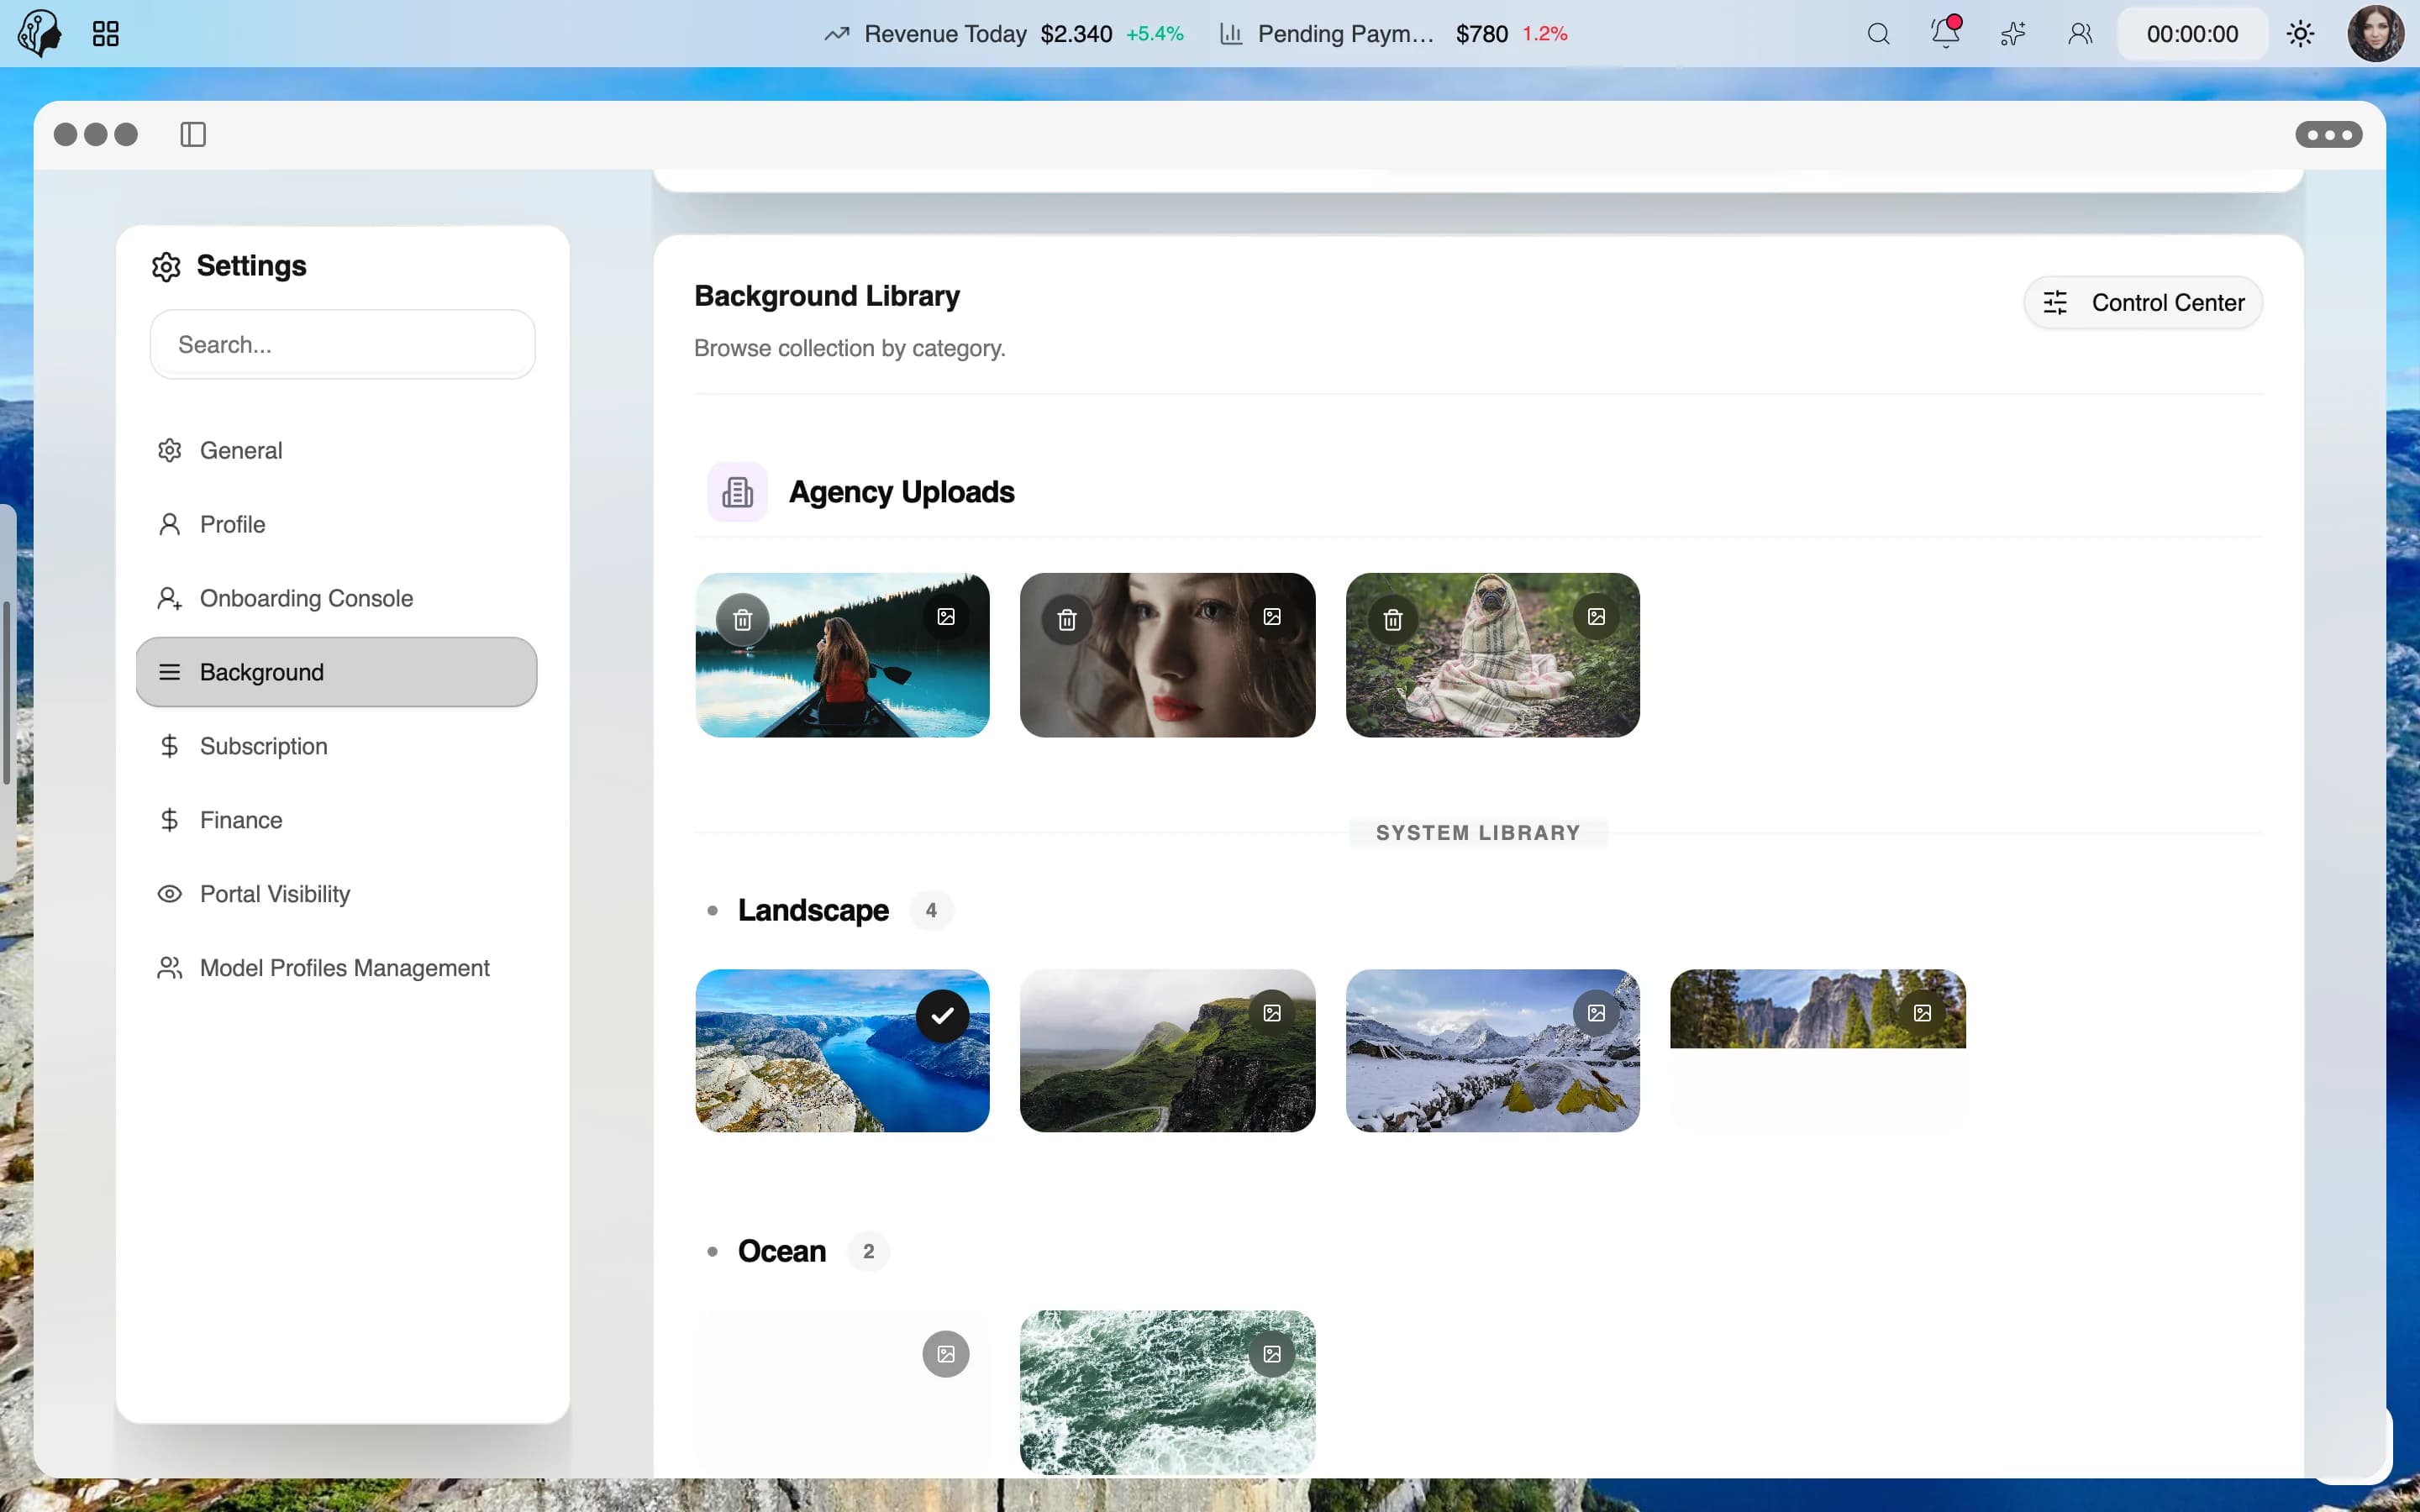Image resolution: width=2420 pixels, height=1512 pixels.
Task: Set pug in blanket image as background
Action: point(1597,617)
